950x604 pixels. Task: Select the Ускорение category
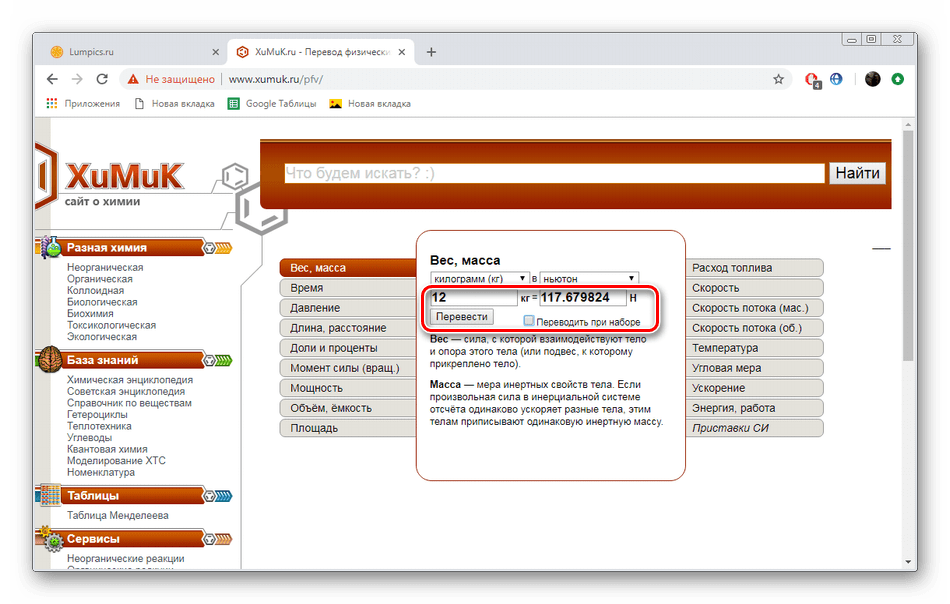coord(754,388)
